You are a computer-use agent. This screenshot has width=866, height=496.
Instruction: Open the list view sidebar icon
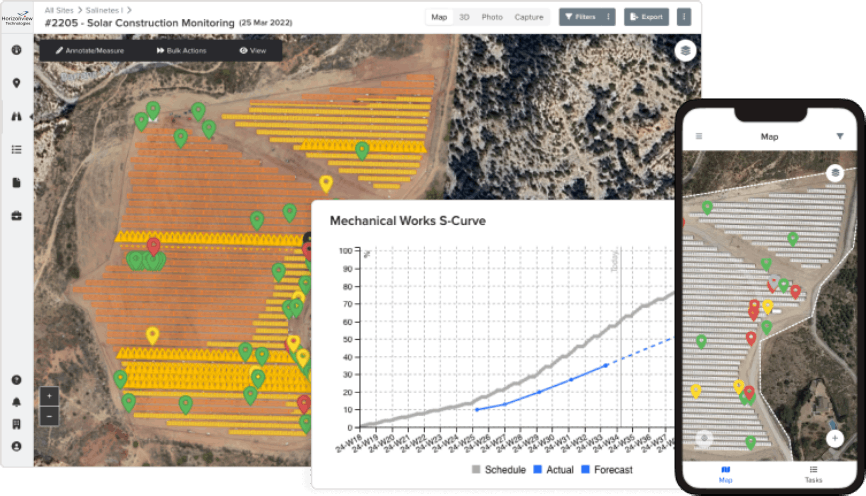(16, 150)
